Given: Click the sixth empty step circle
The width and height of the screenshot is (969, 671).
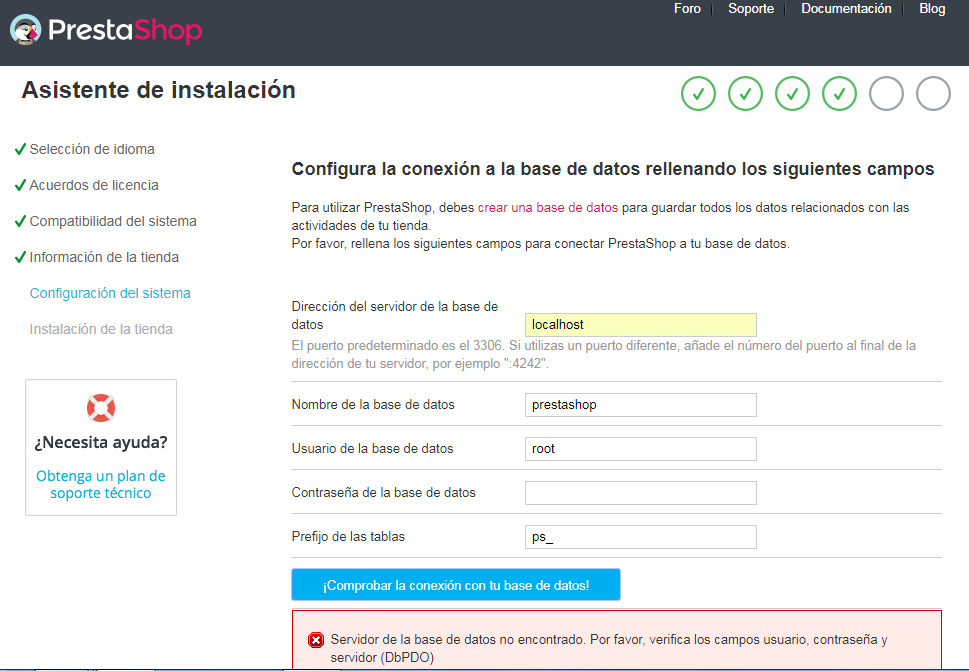Looking at the screenshot, I should (x=933, y=94).
